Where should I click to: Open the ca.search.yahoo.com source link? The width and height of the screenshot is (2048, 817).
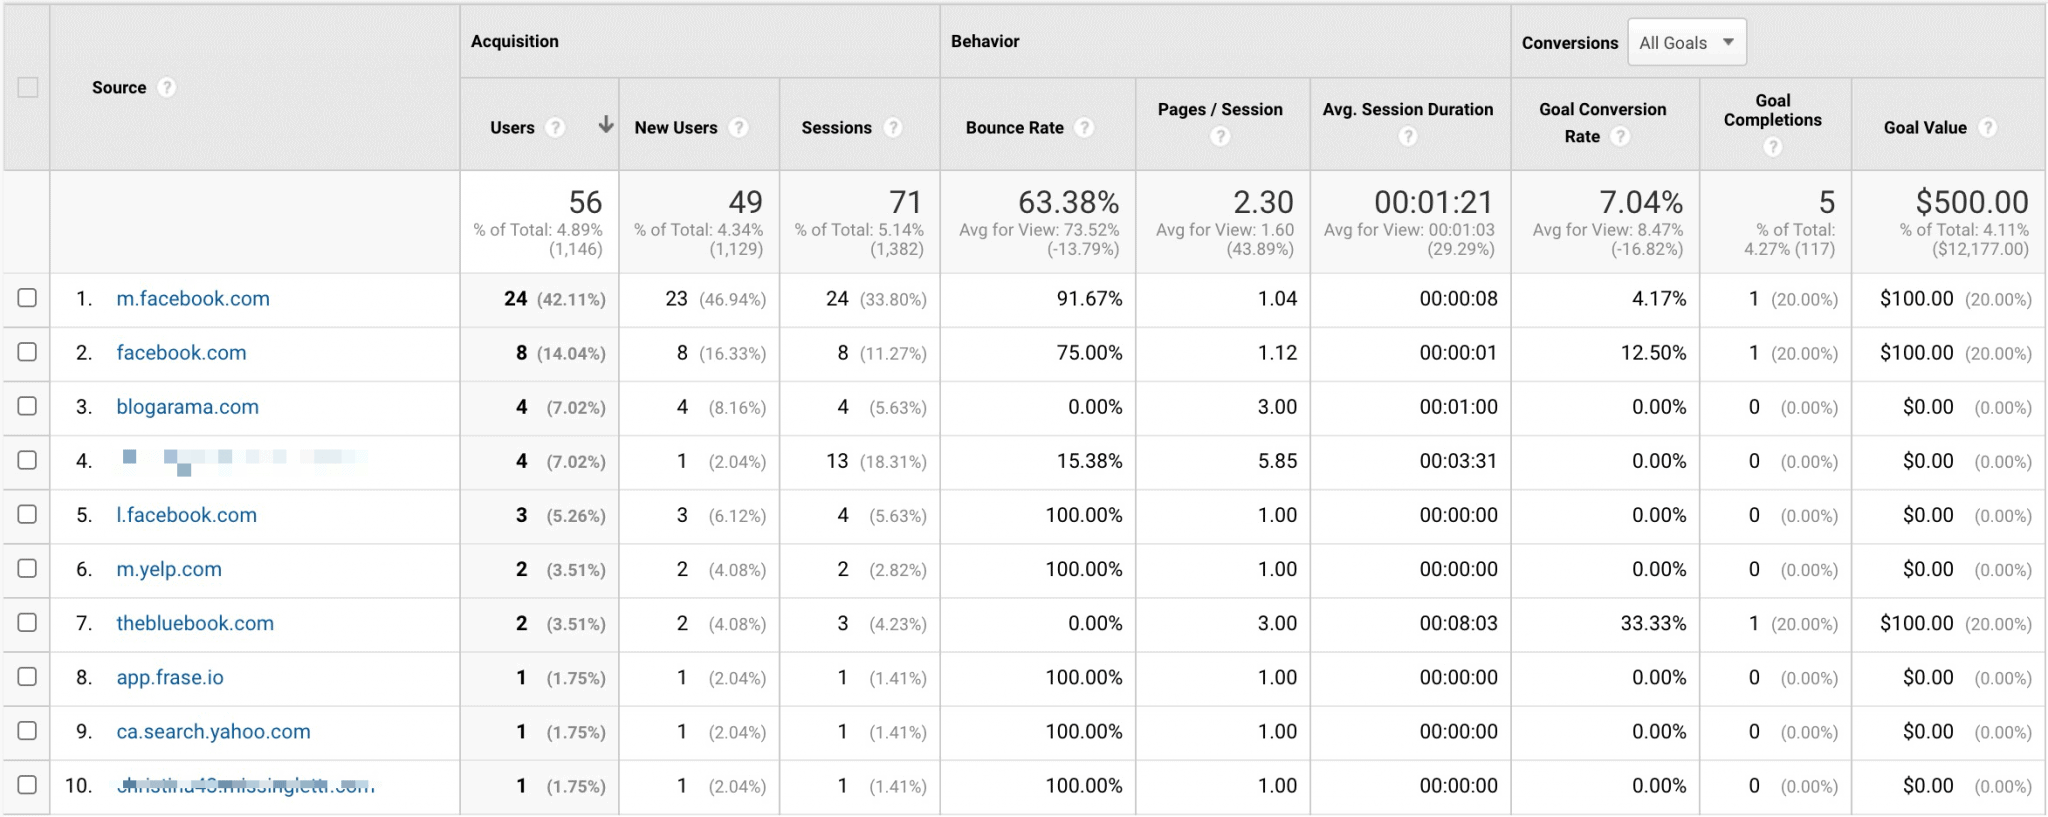(213, 731)
